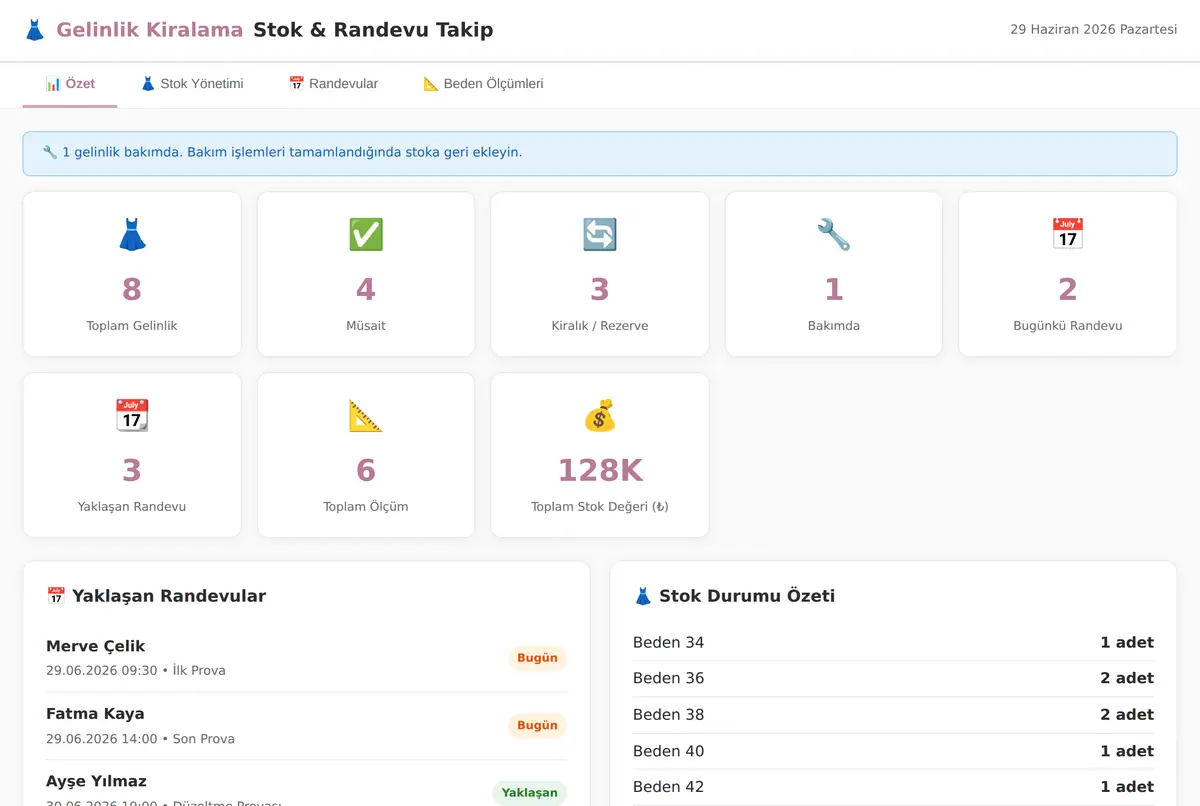The width and height of the screenshot is (1200, 806).
Task: Click the Müsait count of 4
Action: point(366,289)
